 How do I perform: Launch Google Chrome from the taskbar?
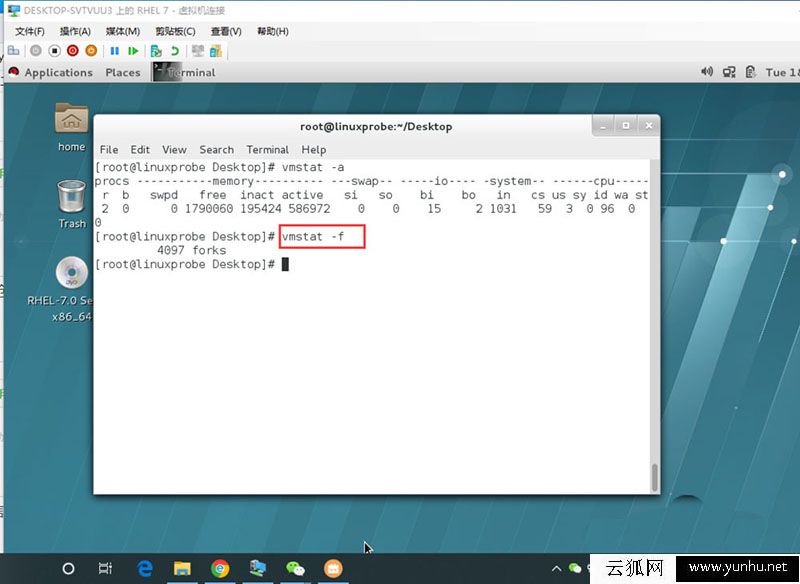pyautogui.click(x=220, y=568)
